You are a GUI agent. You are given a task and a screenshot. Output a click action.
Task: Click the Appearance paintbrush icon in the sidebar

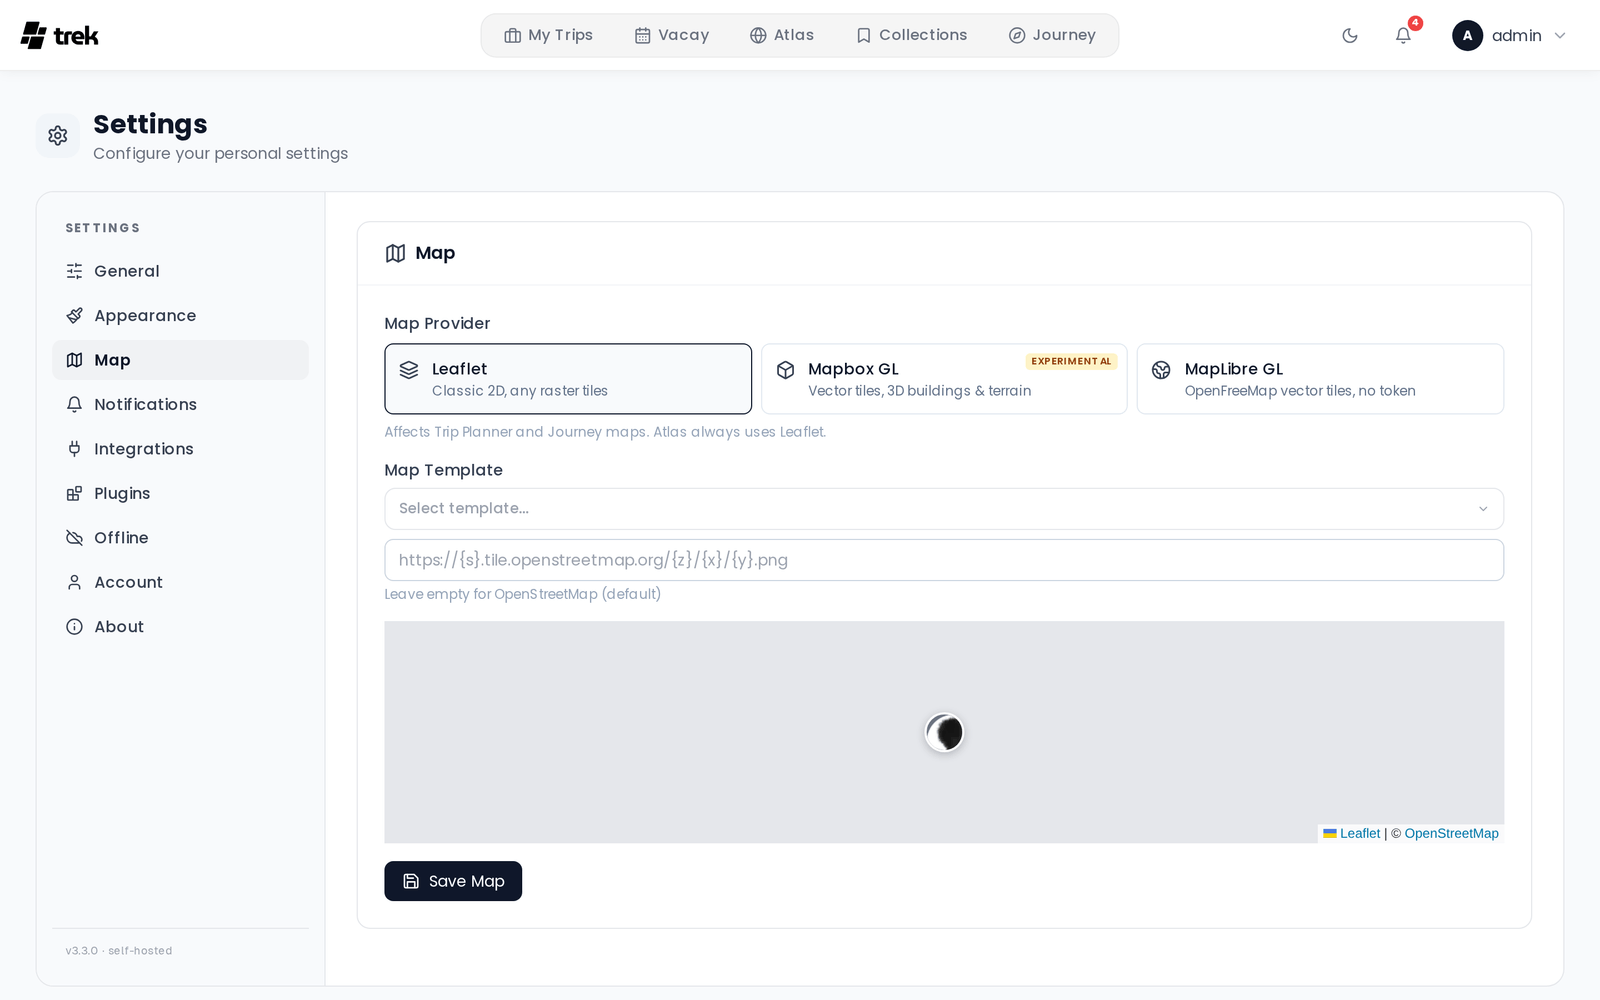point(75,316)
